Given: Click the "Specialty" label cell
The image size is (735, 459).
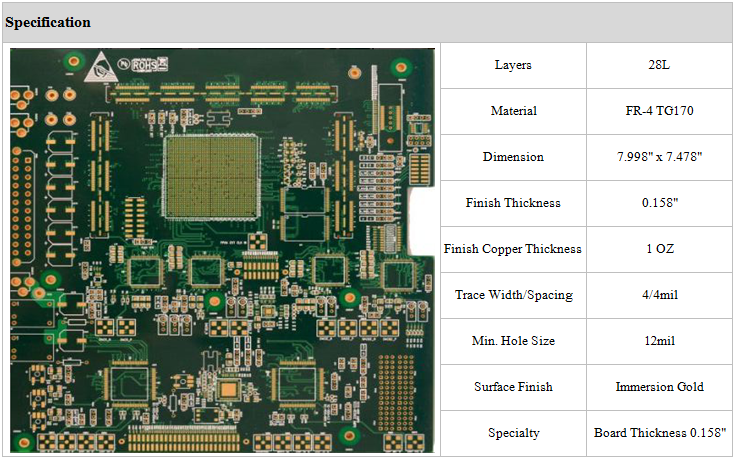Looking at the screenshot, I should (513, 433).
